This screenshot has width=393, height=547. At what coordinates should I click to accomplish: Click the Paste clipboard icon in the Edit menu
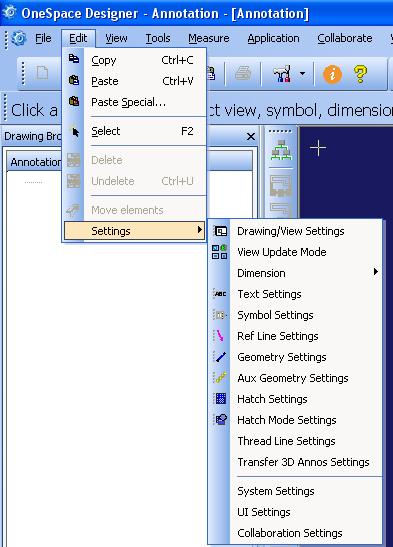(x=74, y=80)
